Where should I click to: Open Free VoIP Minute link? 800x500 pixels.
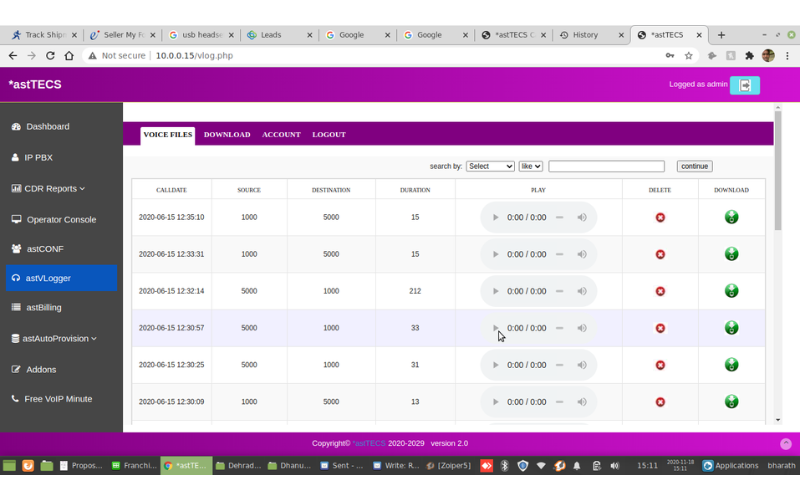coord(58,399)
